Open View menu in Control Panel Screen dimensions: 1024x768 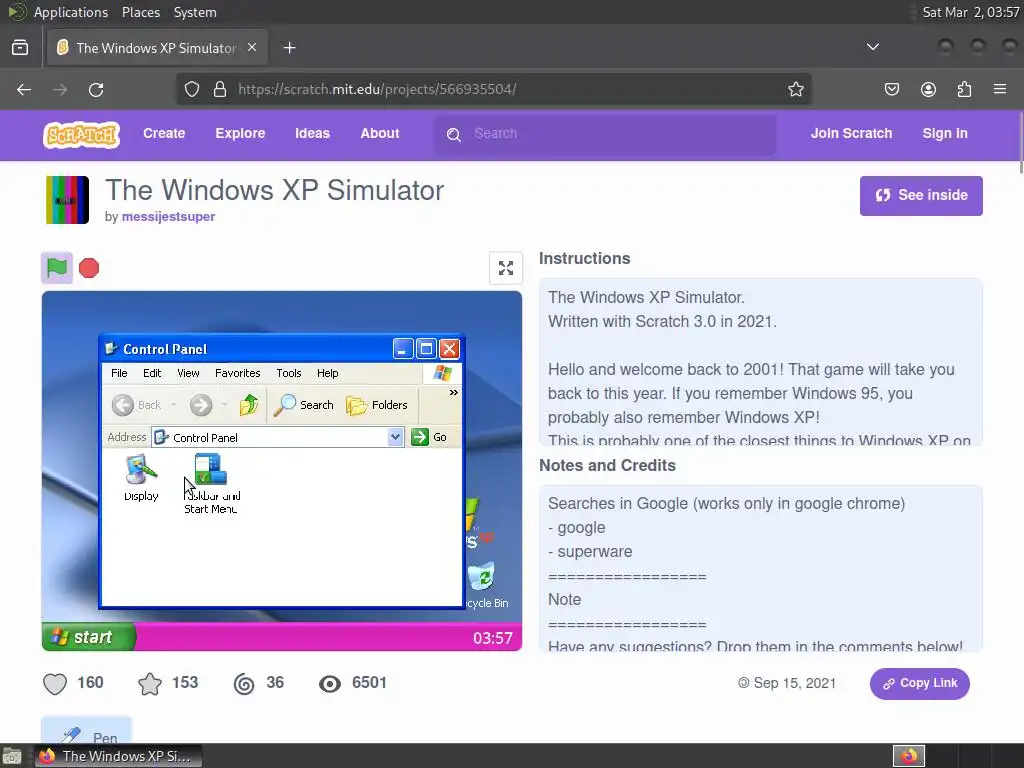(x=188, y=373)
